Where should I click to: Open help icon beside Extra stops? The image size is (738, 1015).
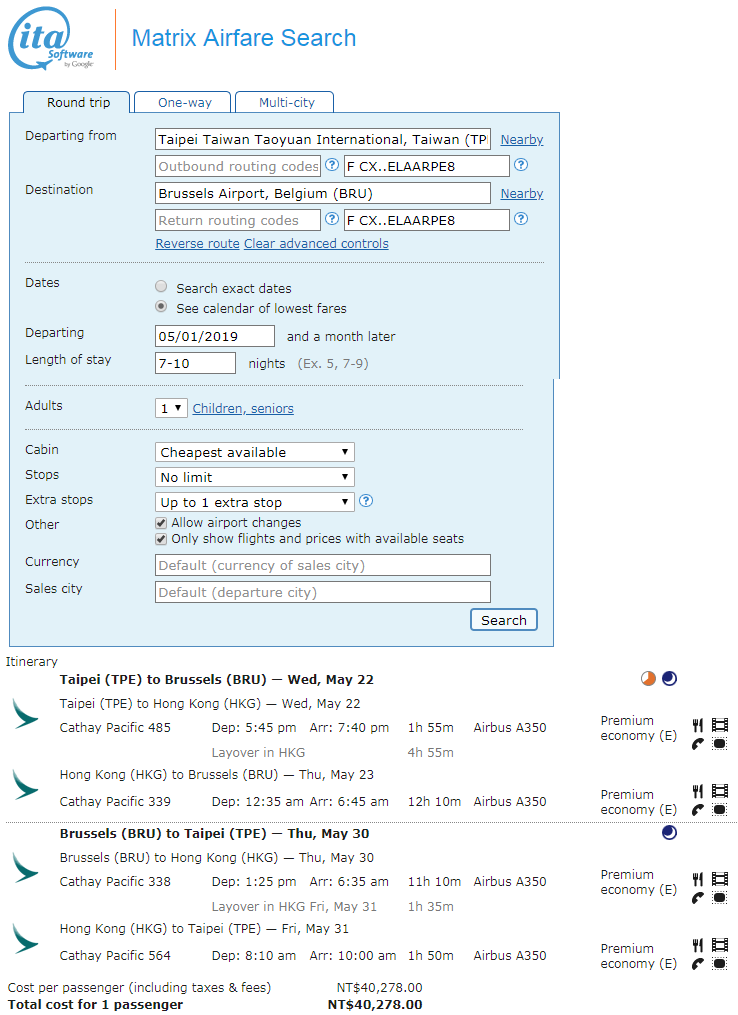tap(366, 501)
